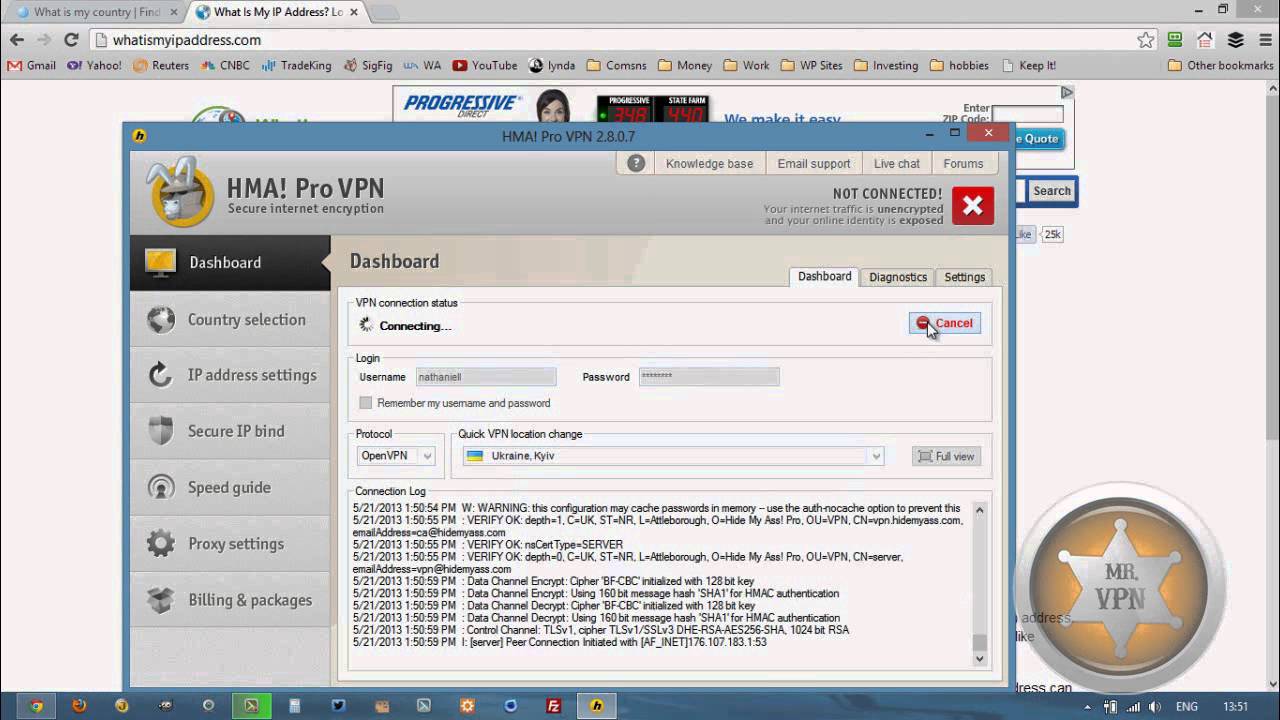Click the red X not-connected status icon
This screenshot has height=720, width=1280.
click(x=972, y=206)
